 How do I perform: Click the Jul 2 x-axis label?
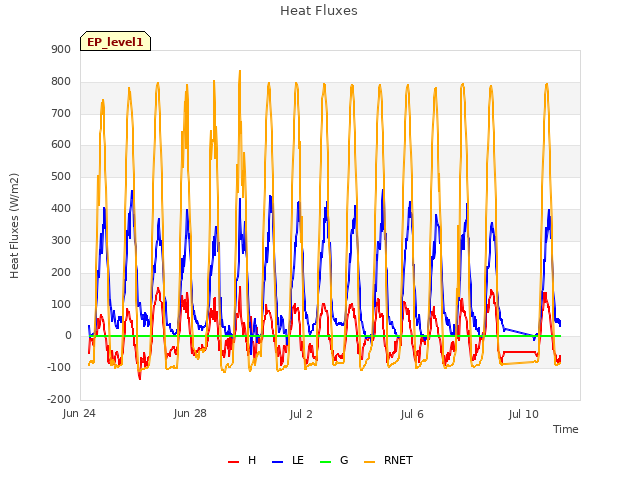click(x=301, y=414)
